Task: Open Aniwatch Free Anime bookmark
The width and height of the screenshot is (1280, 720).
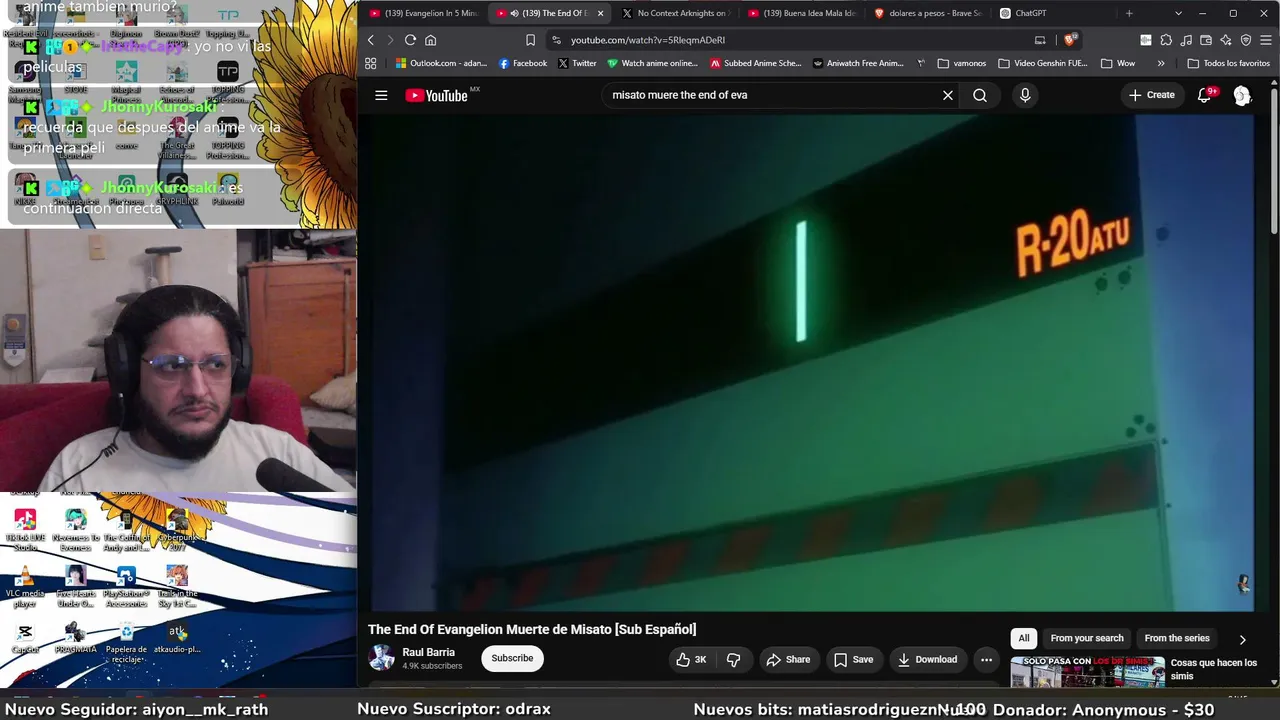Action: (859, 63)
